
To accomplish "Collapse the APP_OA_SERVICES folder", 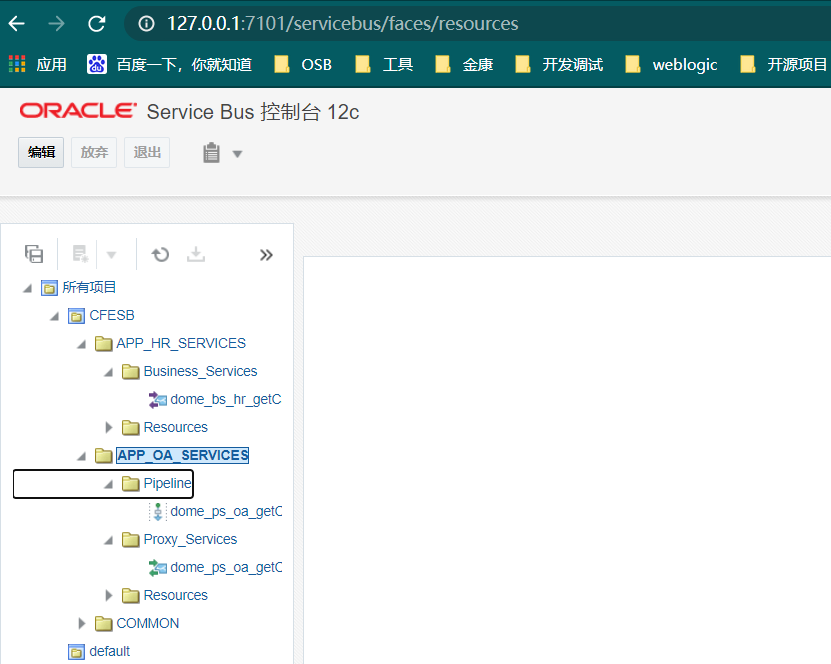I will (x=81, y=456).
